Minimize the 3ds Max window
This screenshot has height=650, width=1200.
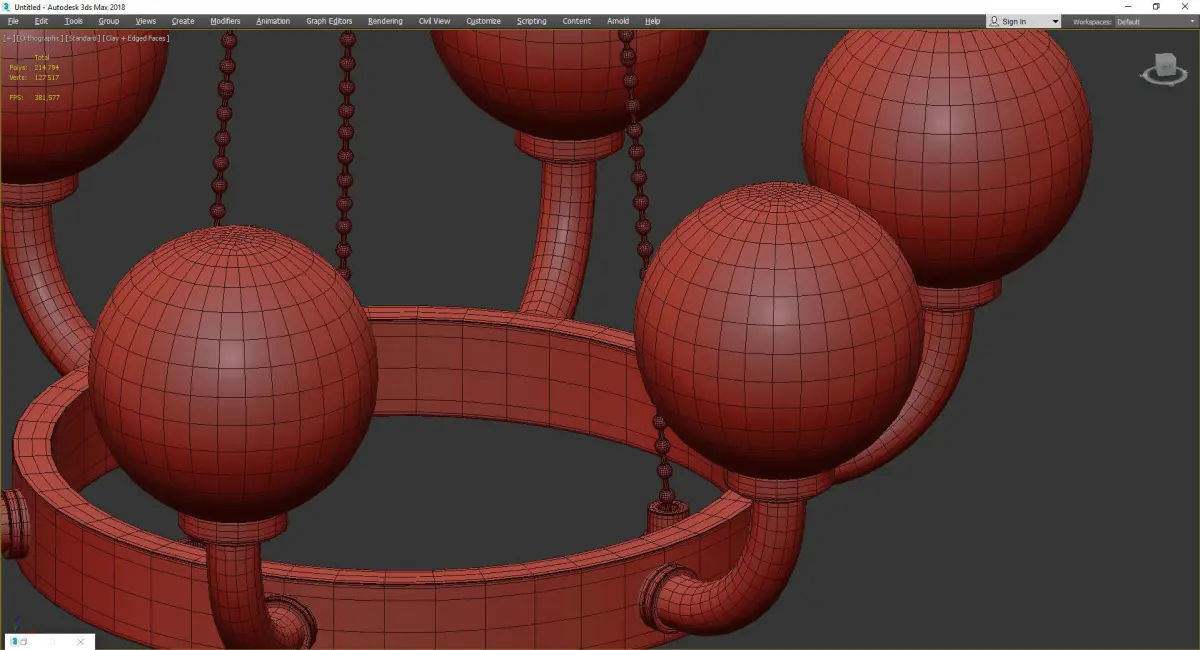coord(1128,7)
